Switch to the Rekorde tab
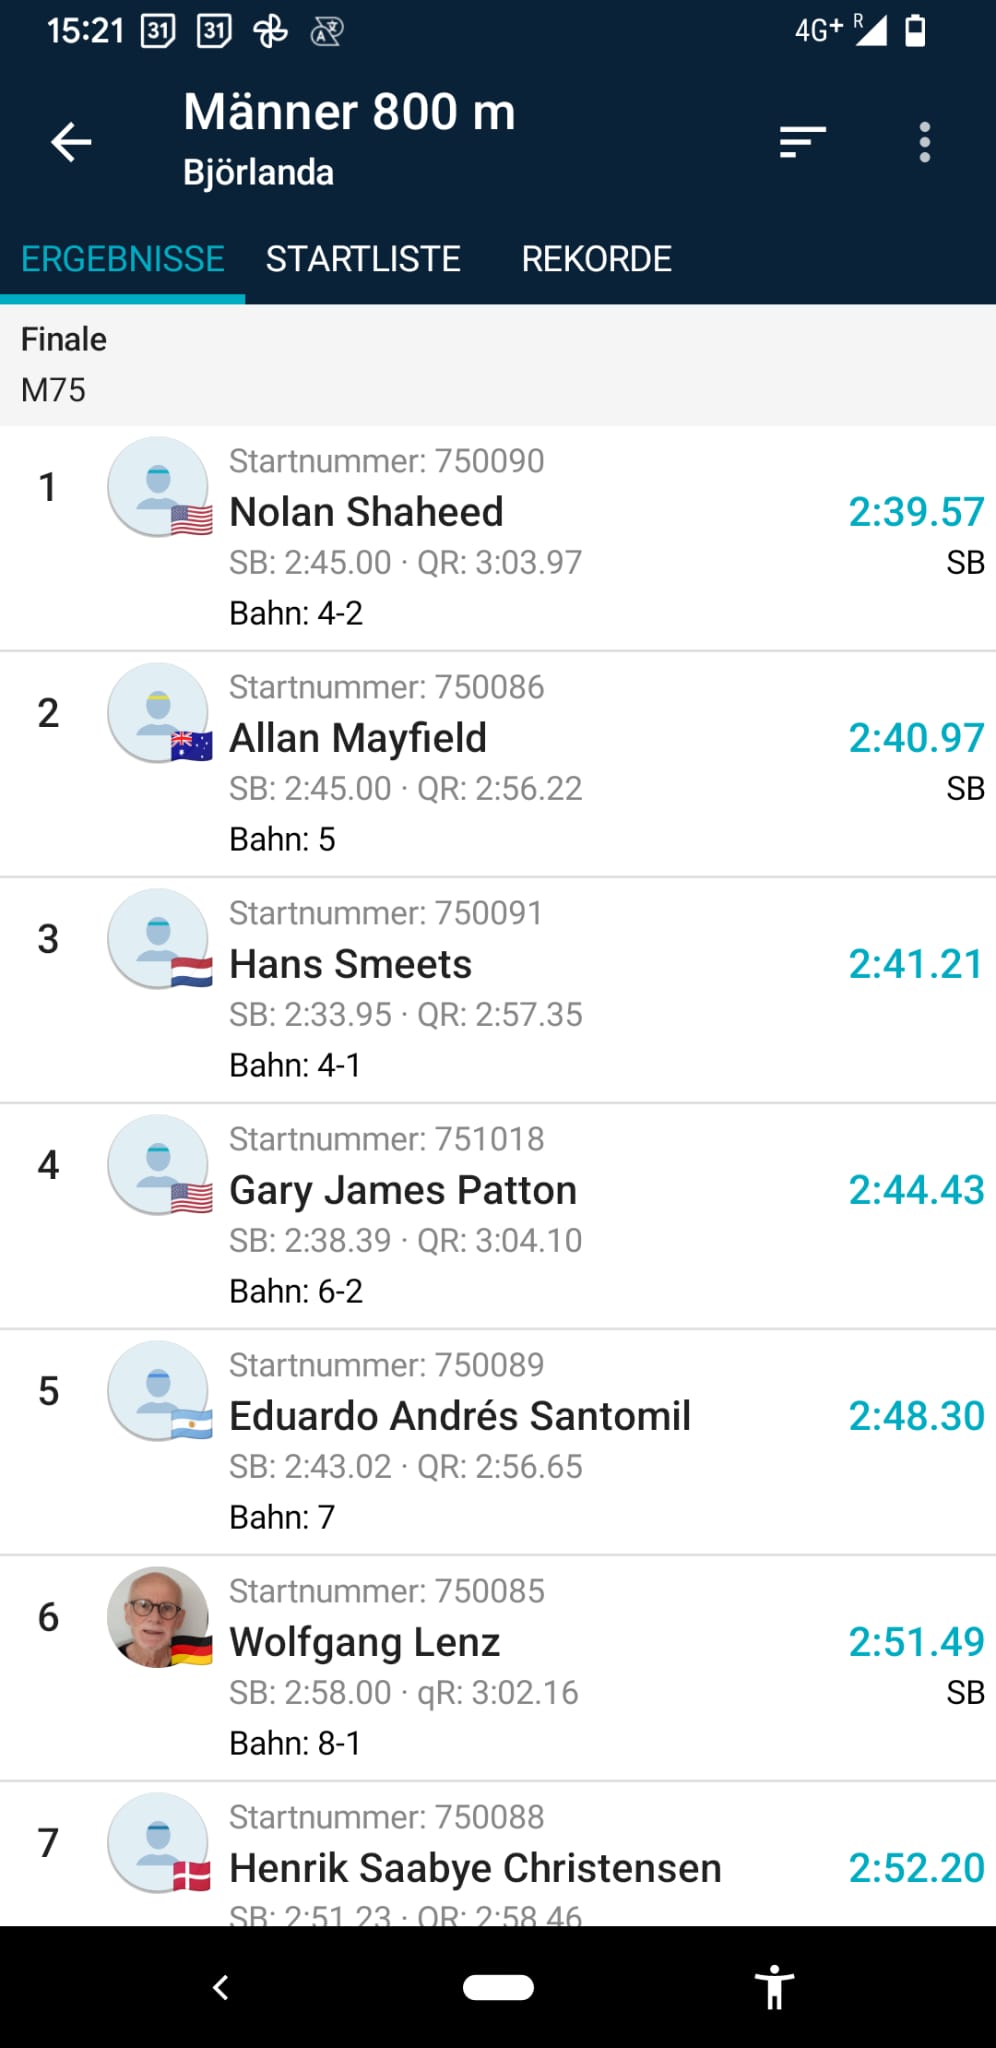996x2048 pixels. [x=596, y=259]
